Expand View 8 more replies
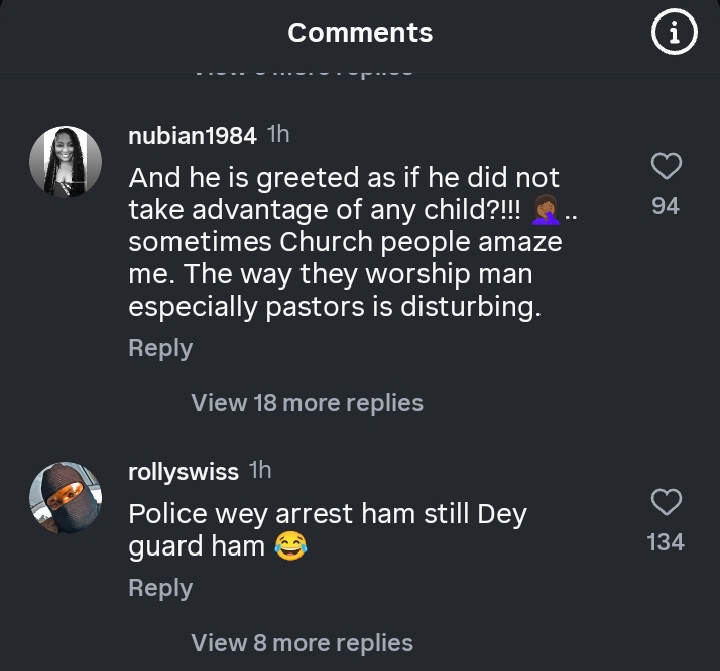The width and height of the screenshot is (720, 671). click(301, 643)
